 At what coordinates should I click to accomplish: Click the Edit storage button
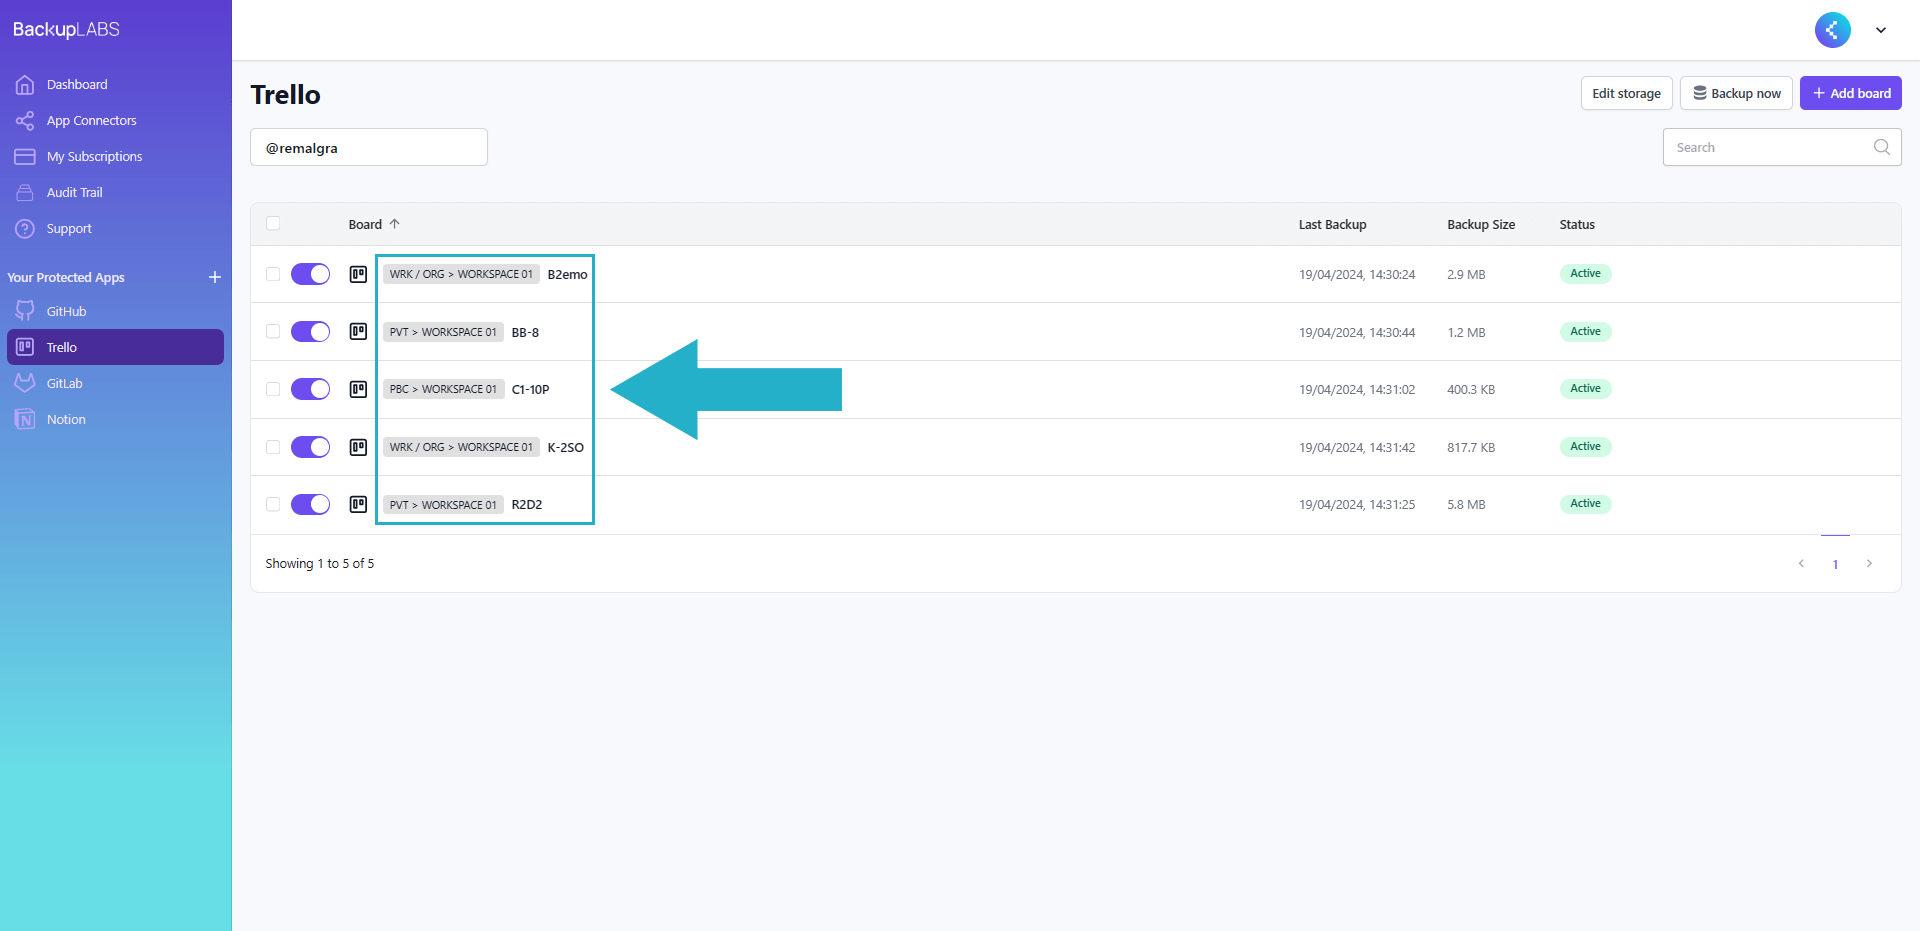point(1626,93)
